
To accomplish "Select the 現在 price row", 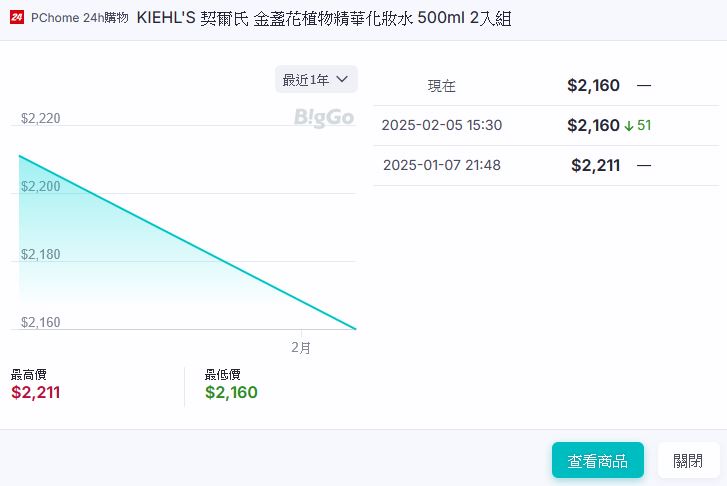I will (545, 86).
